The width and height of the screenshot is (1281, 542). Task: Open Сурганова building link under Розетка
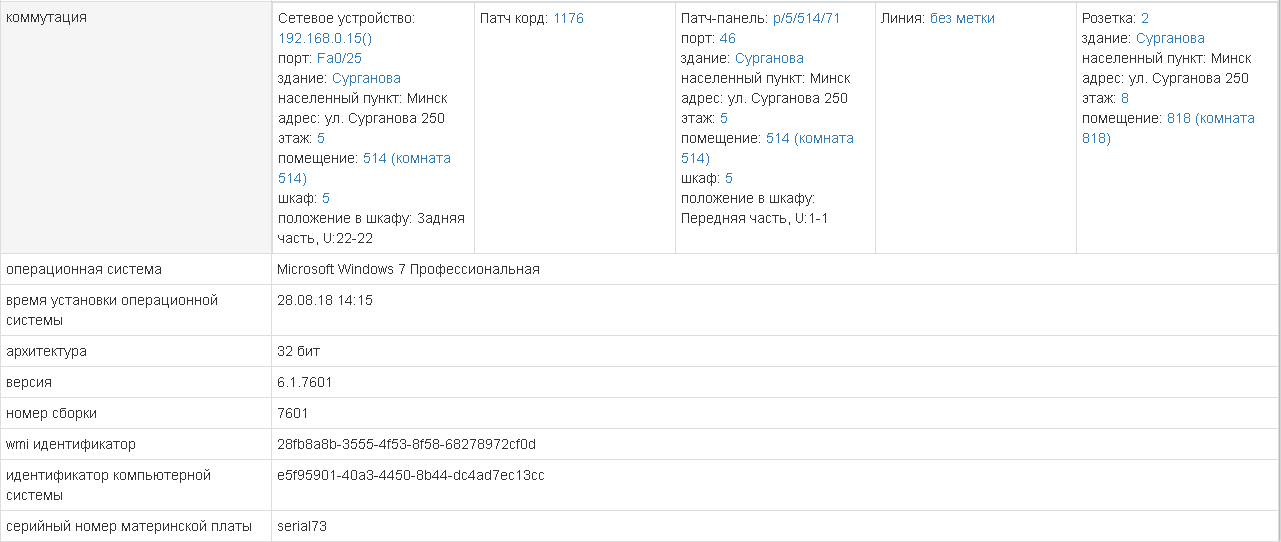1170,38
